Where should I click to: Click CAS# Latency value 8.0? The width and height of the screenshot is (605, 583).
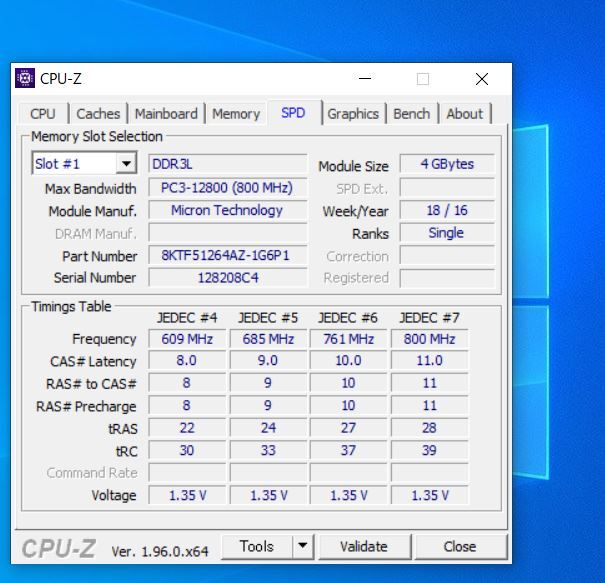[187, 360]
